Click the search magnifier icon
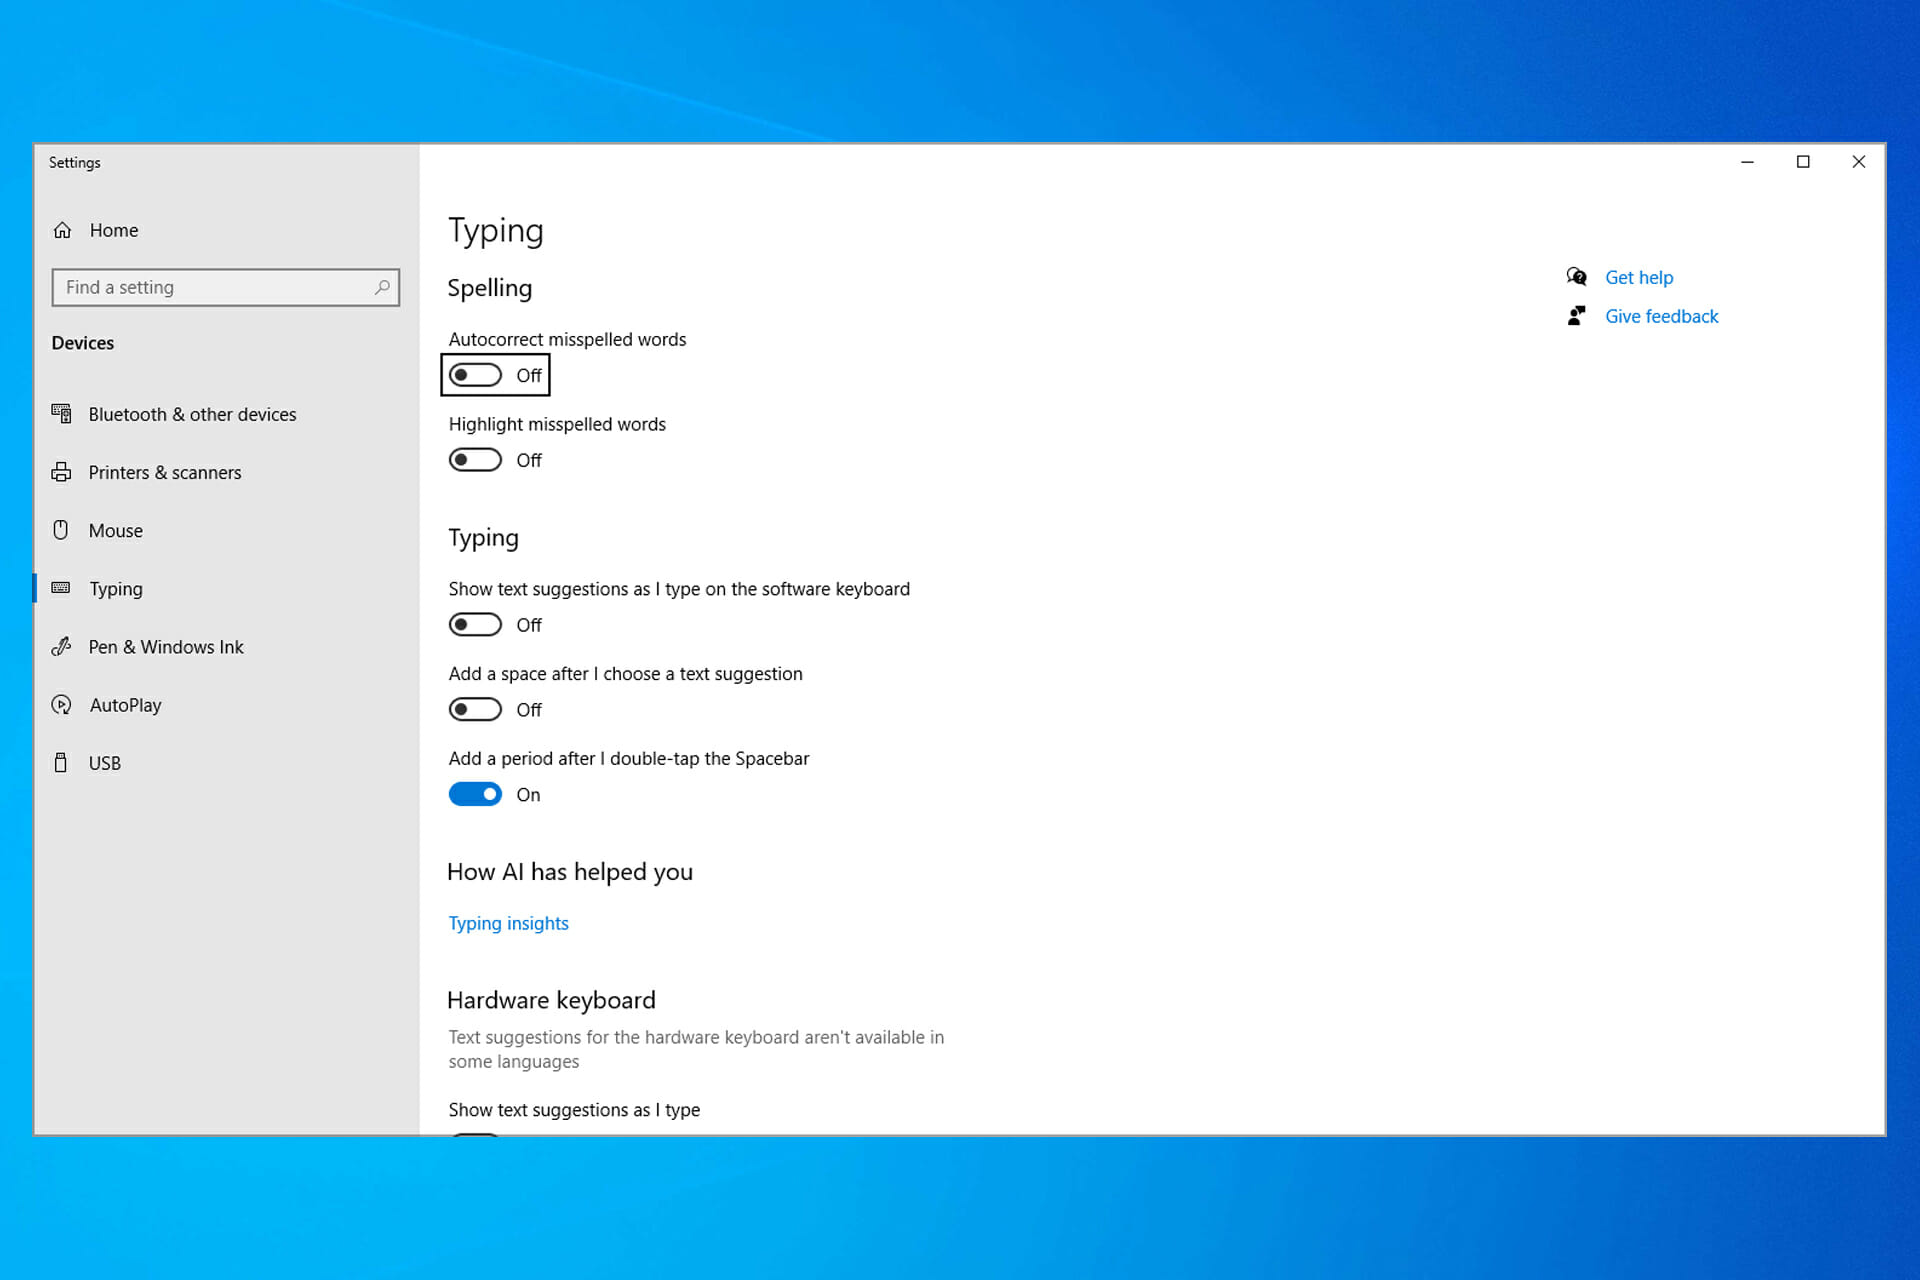The image size is (1920, 1280). (382, 287)
